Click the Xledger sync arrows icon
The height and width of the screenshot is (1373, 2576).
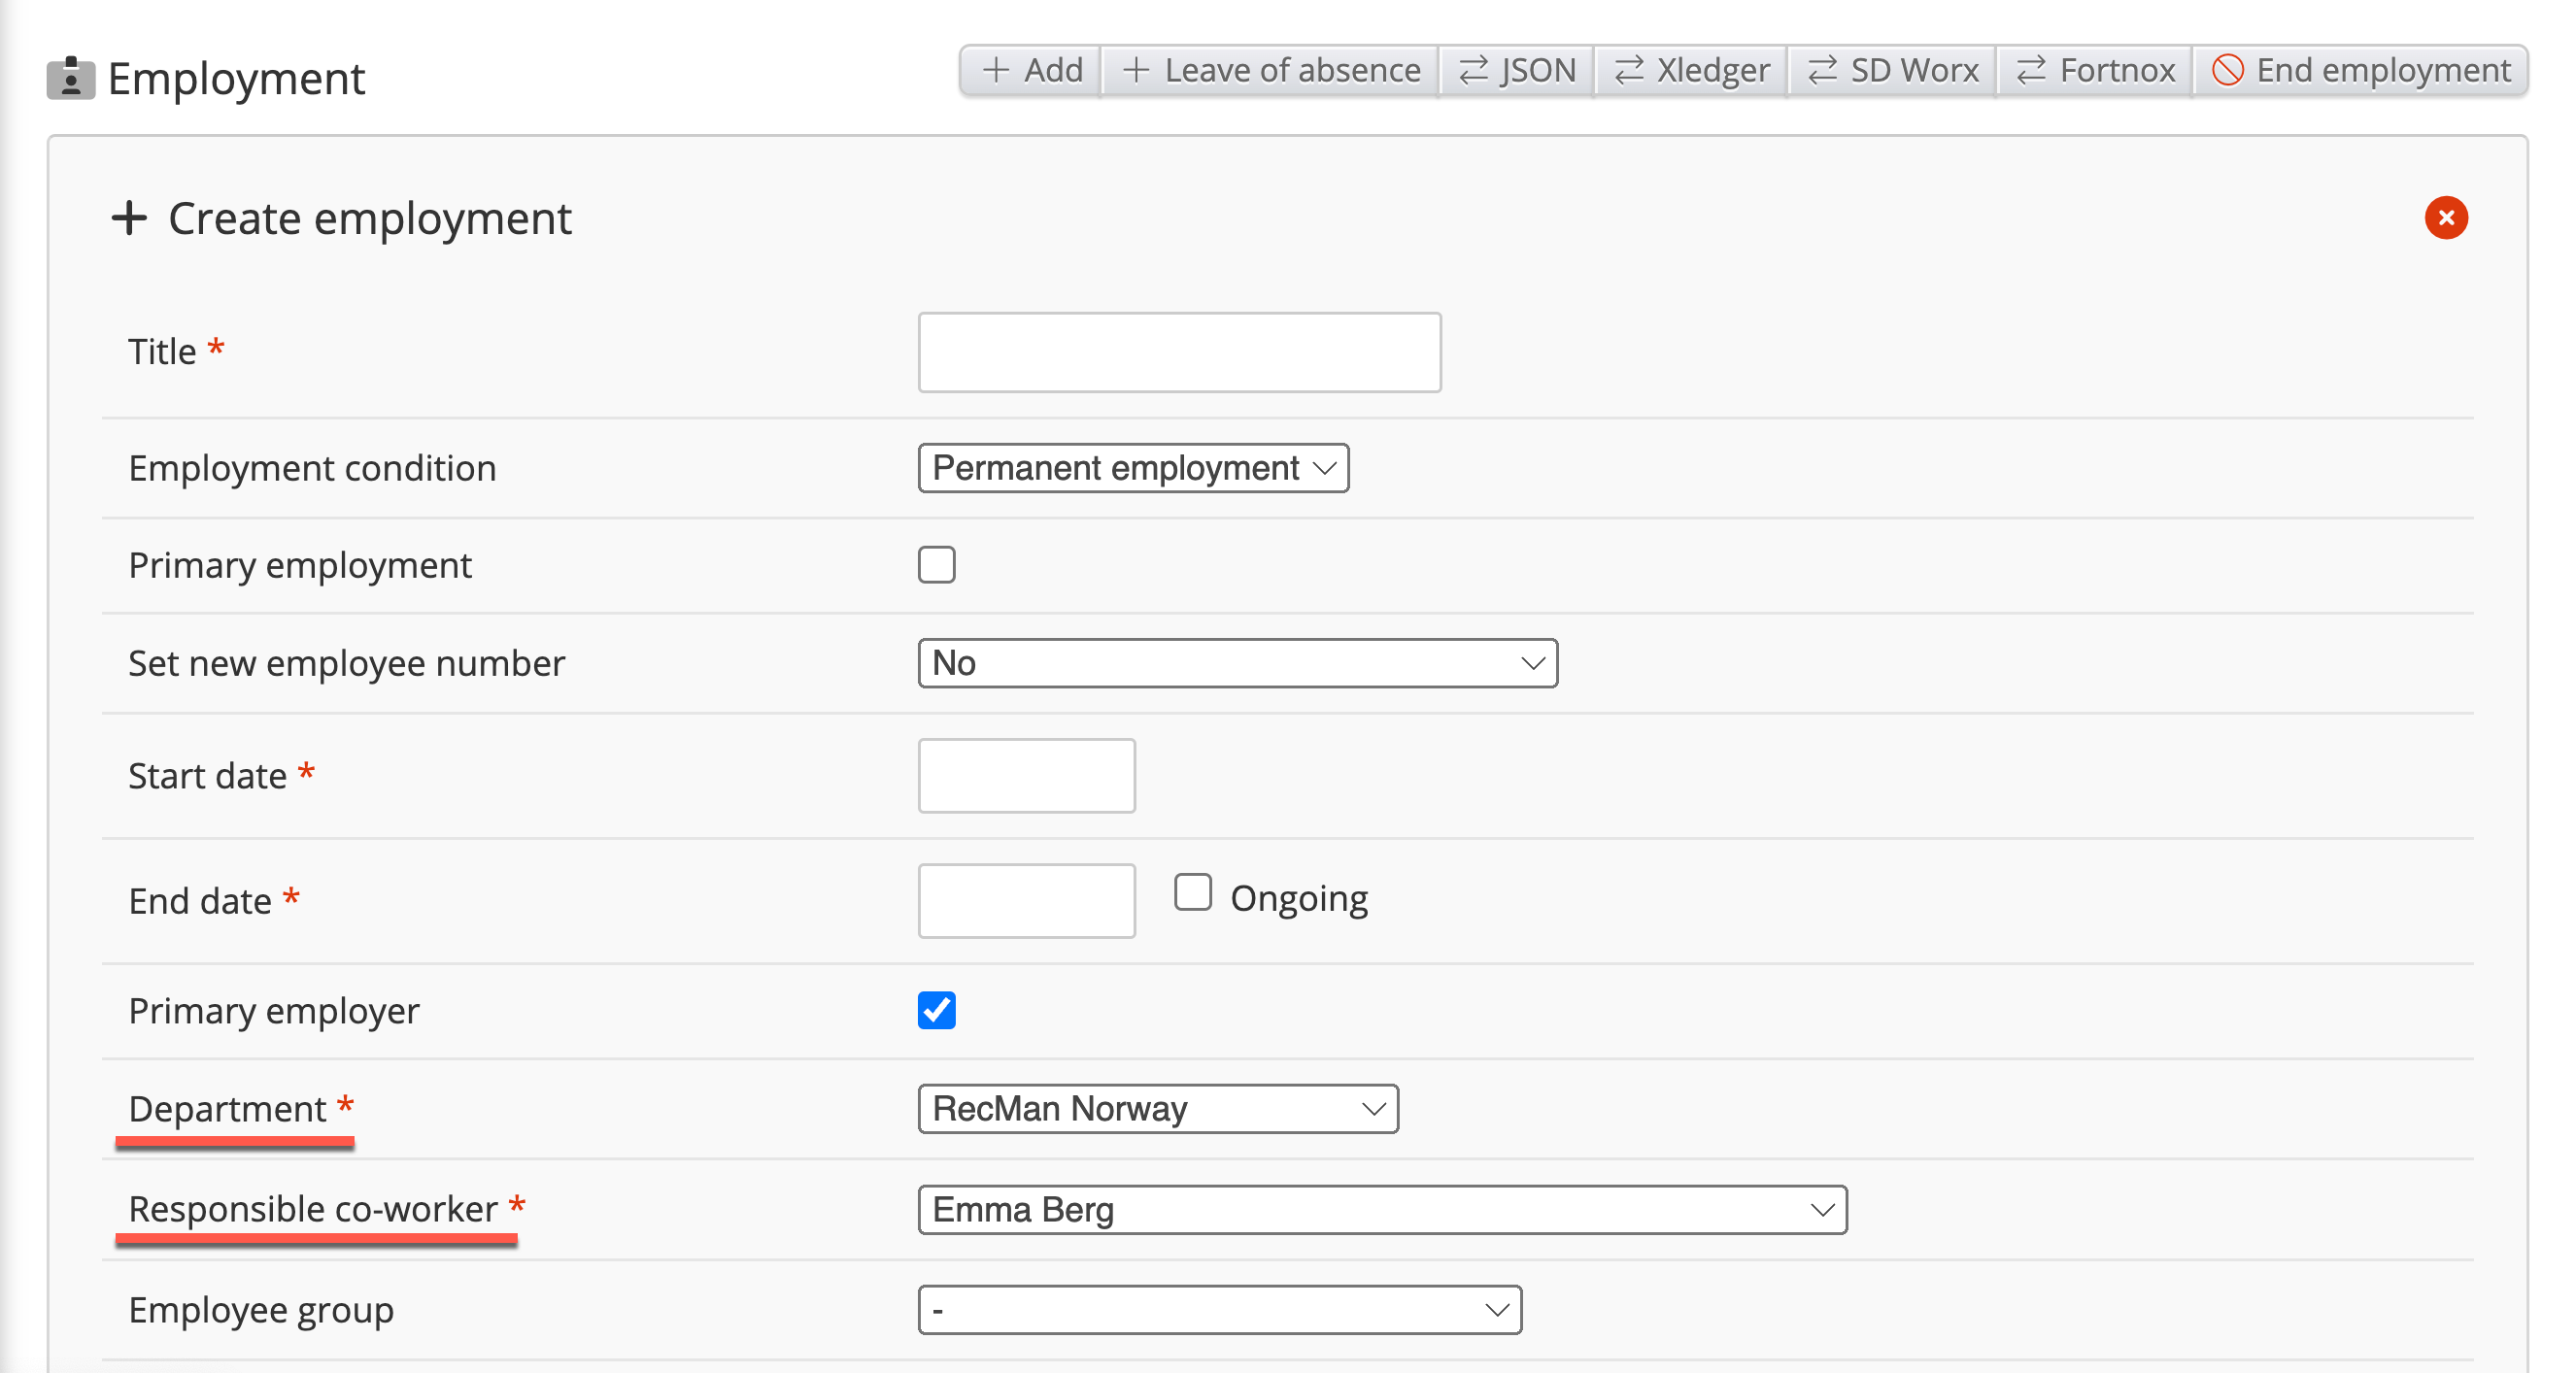(1629, 70)
